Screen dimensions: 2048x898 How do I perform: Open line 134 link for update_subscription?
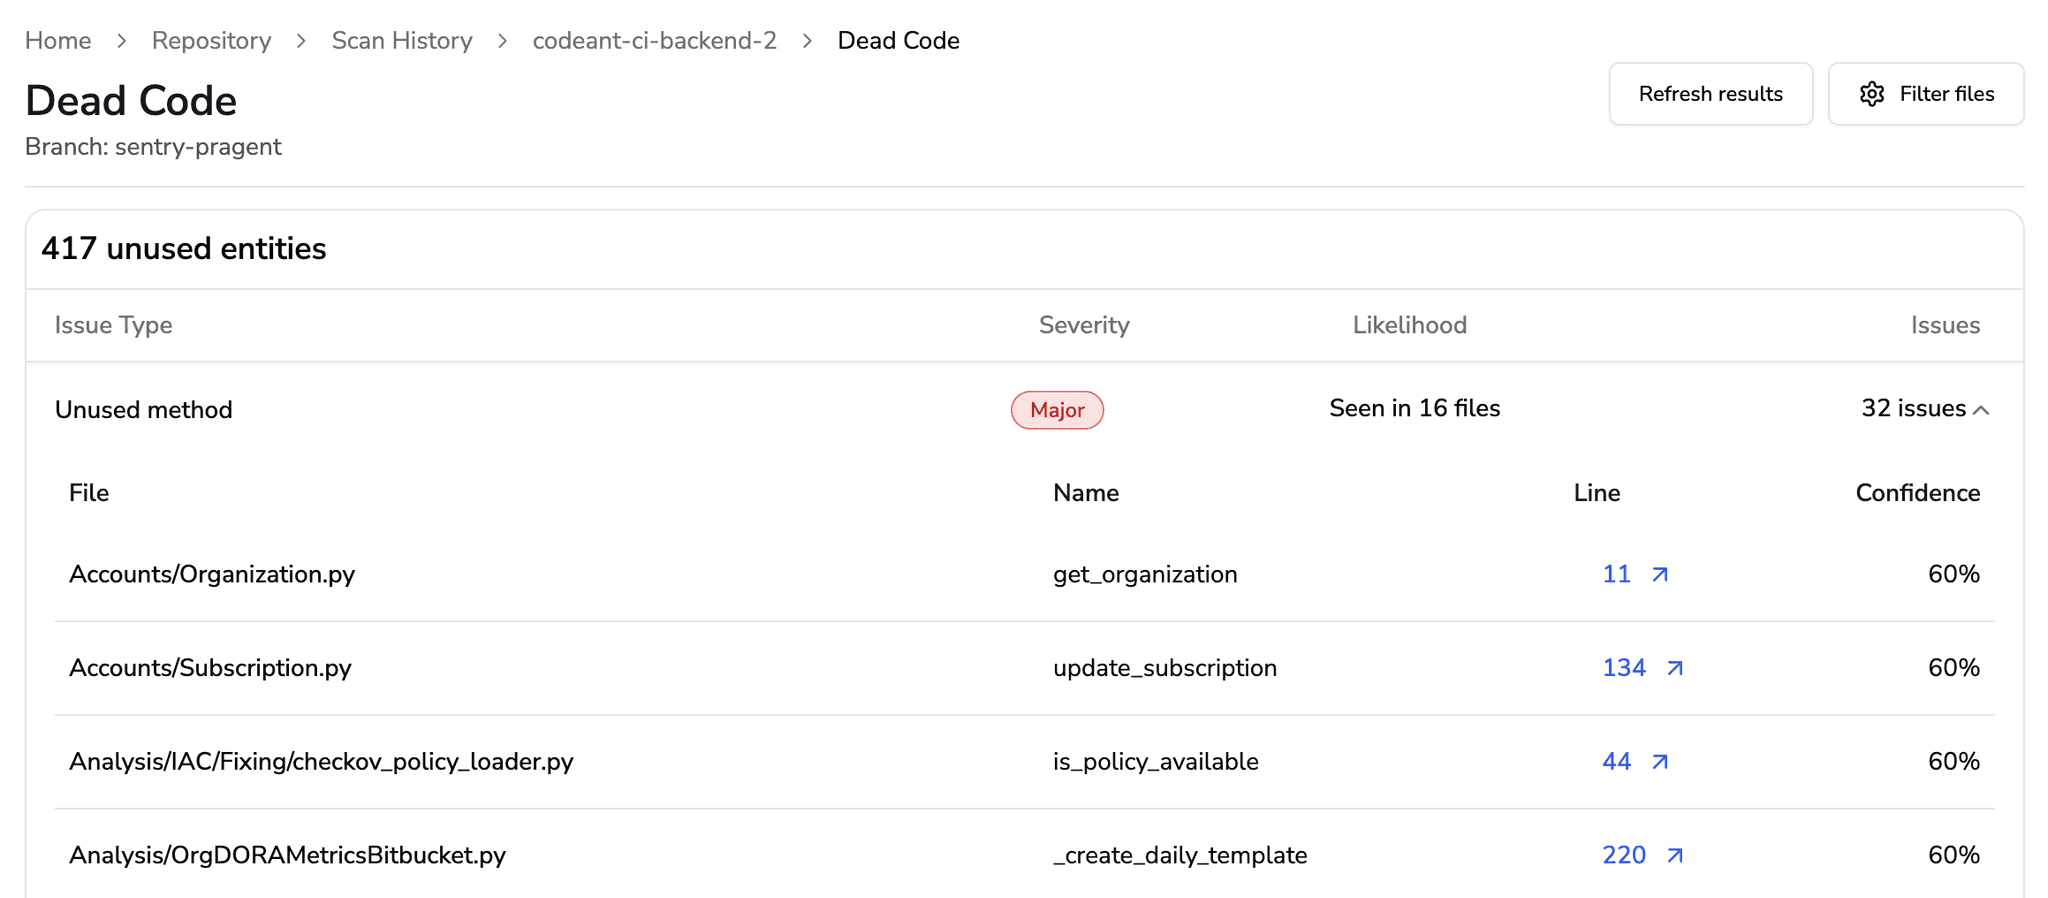point(1624,668)
